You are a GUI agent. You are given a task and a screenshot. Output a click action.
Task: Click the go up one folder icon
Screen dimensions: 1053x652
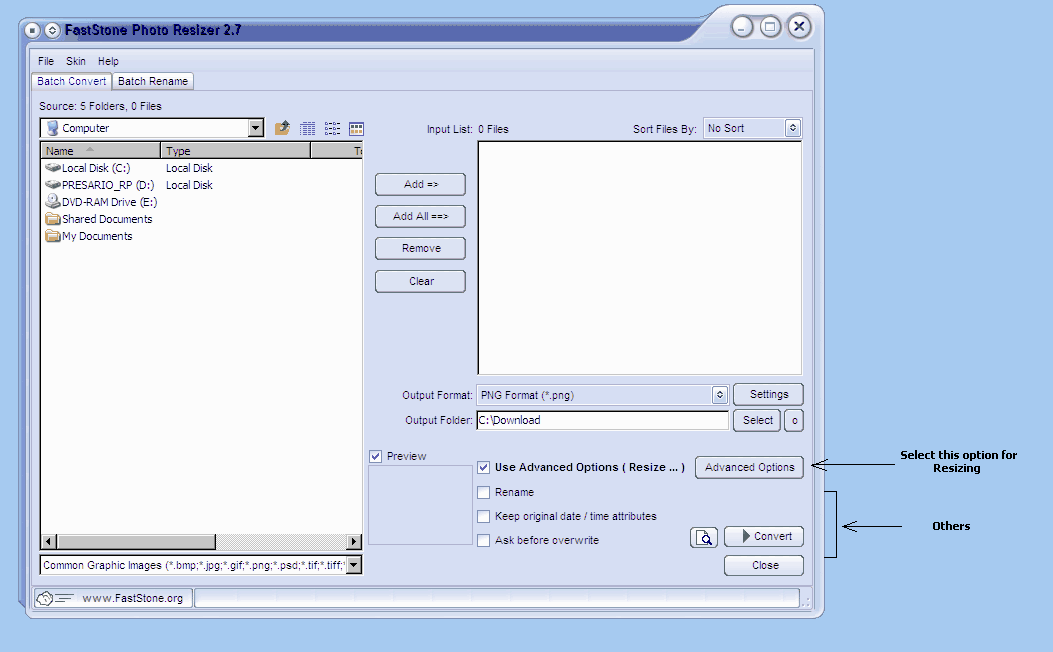pyautogui.click(x=283, y=128)
